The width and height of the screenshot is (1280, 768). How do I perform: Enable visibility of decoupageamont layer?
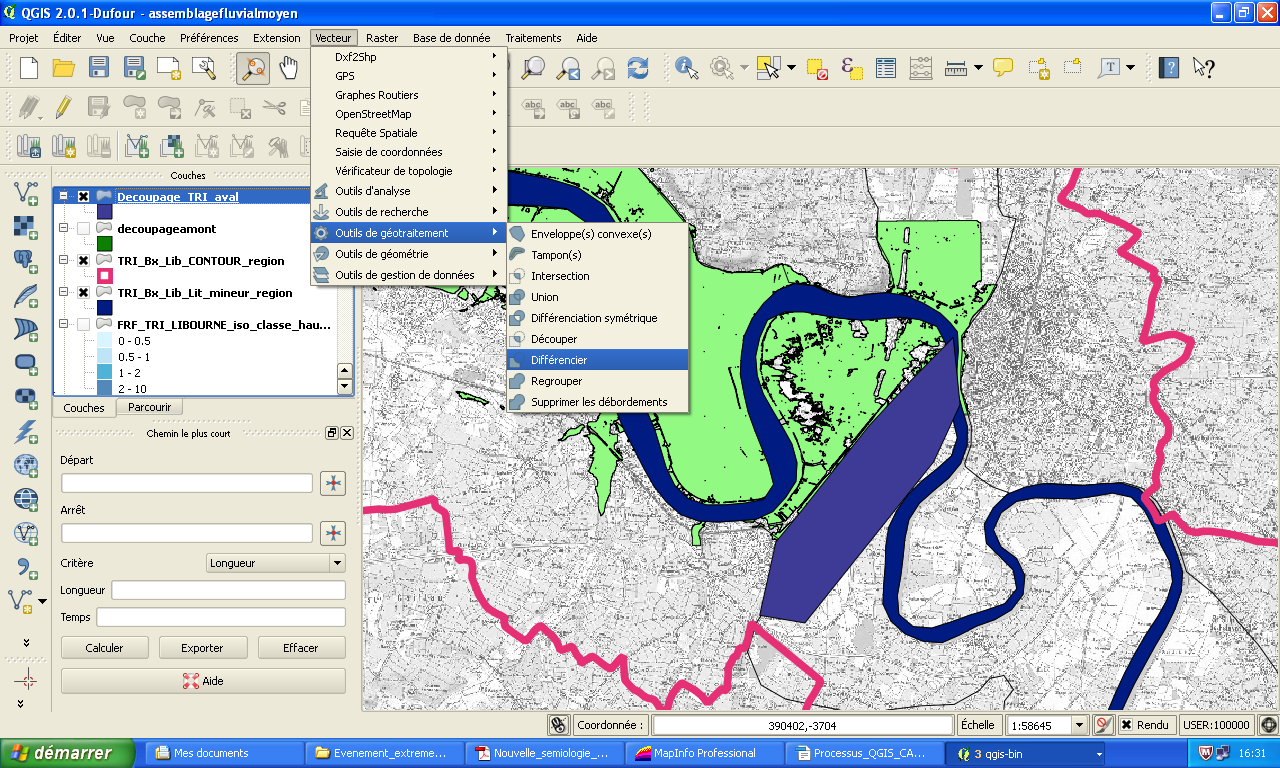pos(84,229)
